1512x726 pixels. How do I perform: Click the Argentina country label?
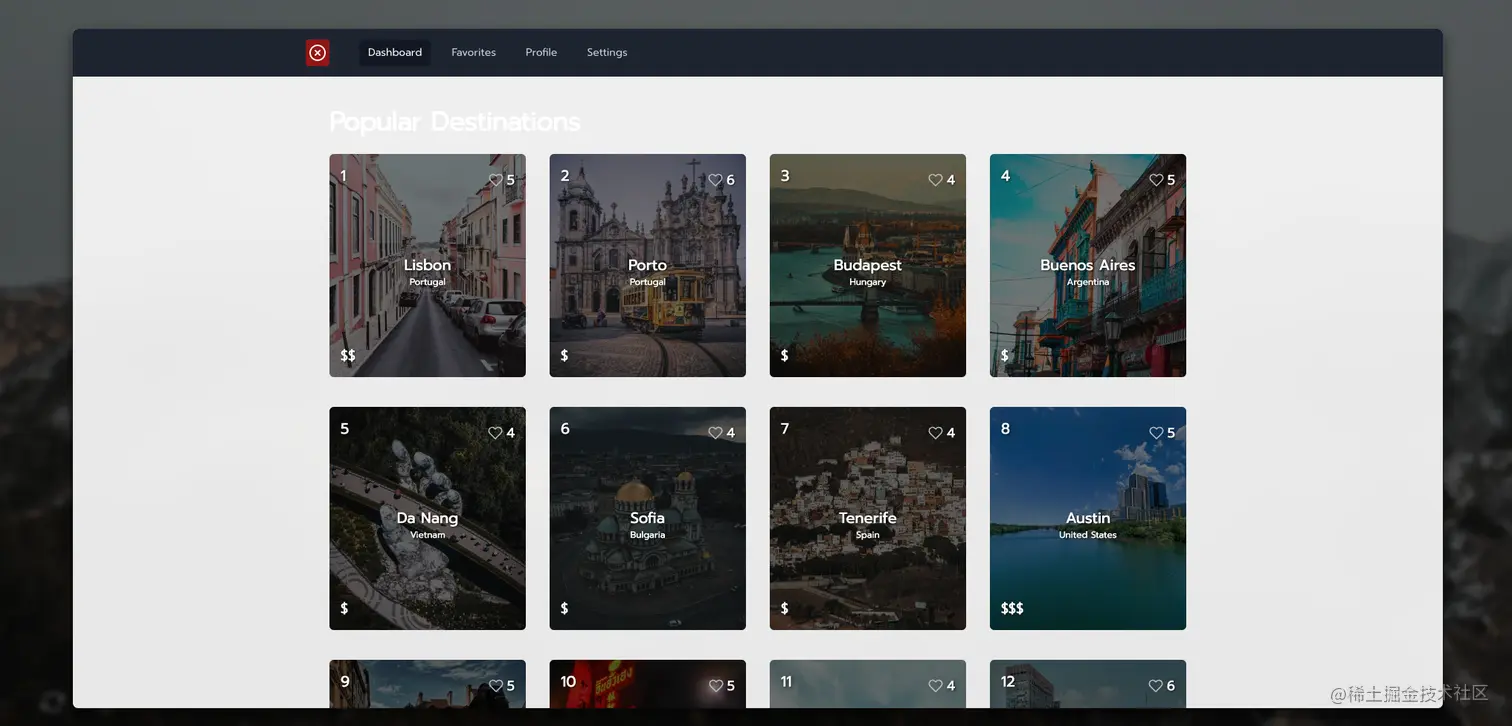pos(1088,283)
